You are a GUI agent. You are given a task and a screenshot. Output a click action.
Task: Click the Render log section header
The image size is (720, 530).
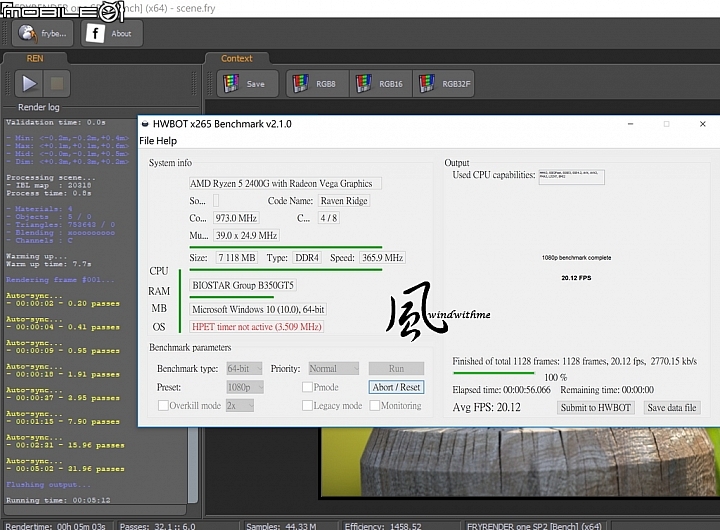39,107
